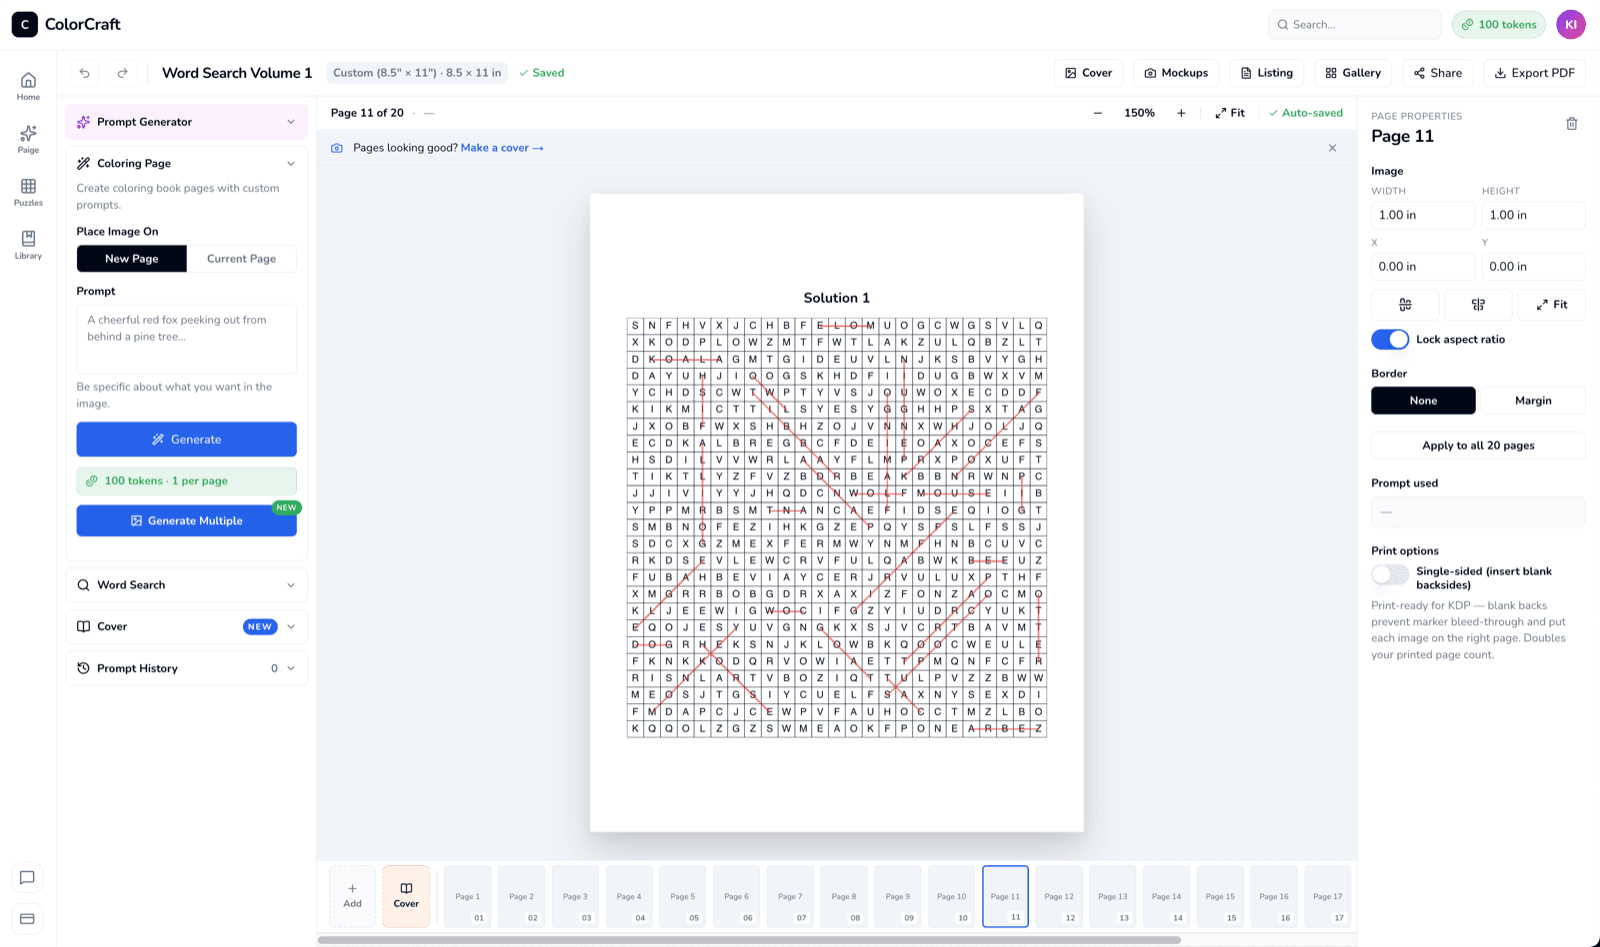
Task: Click the Generate button
Action: coord(186,439)
